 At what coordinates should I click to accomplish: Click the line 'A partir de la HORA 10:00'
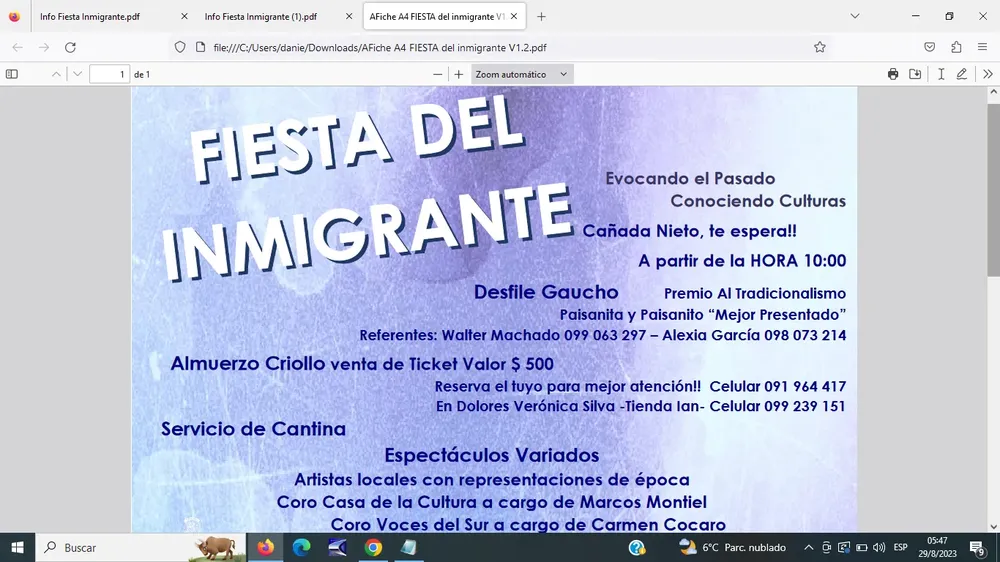[742, 261]
